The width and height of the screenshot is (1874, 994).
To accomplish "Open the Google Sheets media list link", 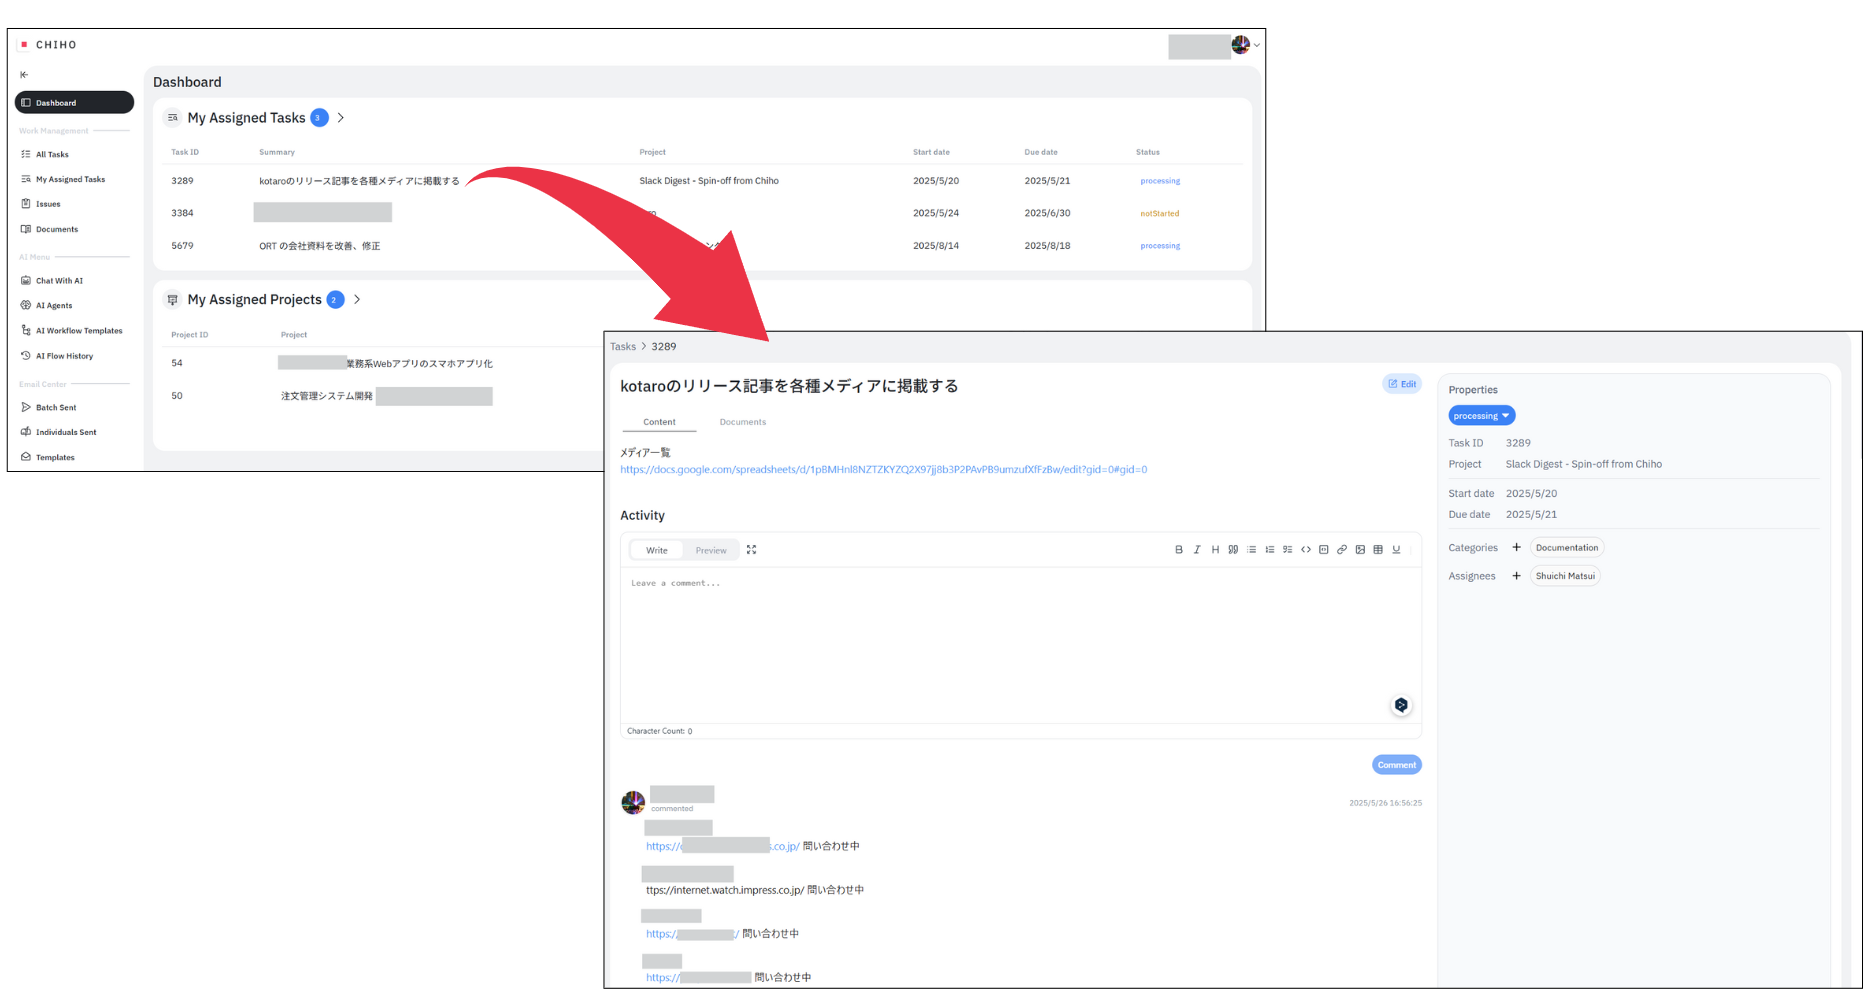I will coord(883,470).
